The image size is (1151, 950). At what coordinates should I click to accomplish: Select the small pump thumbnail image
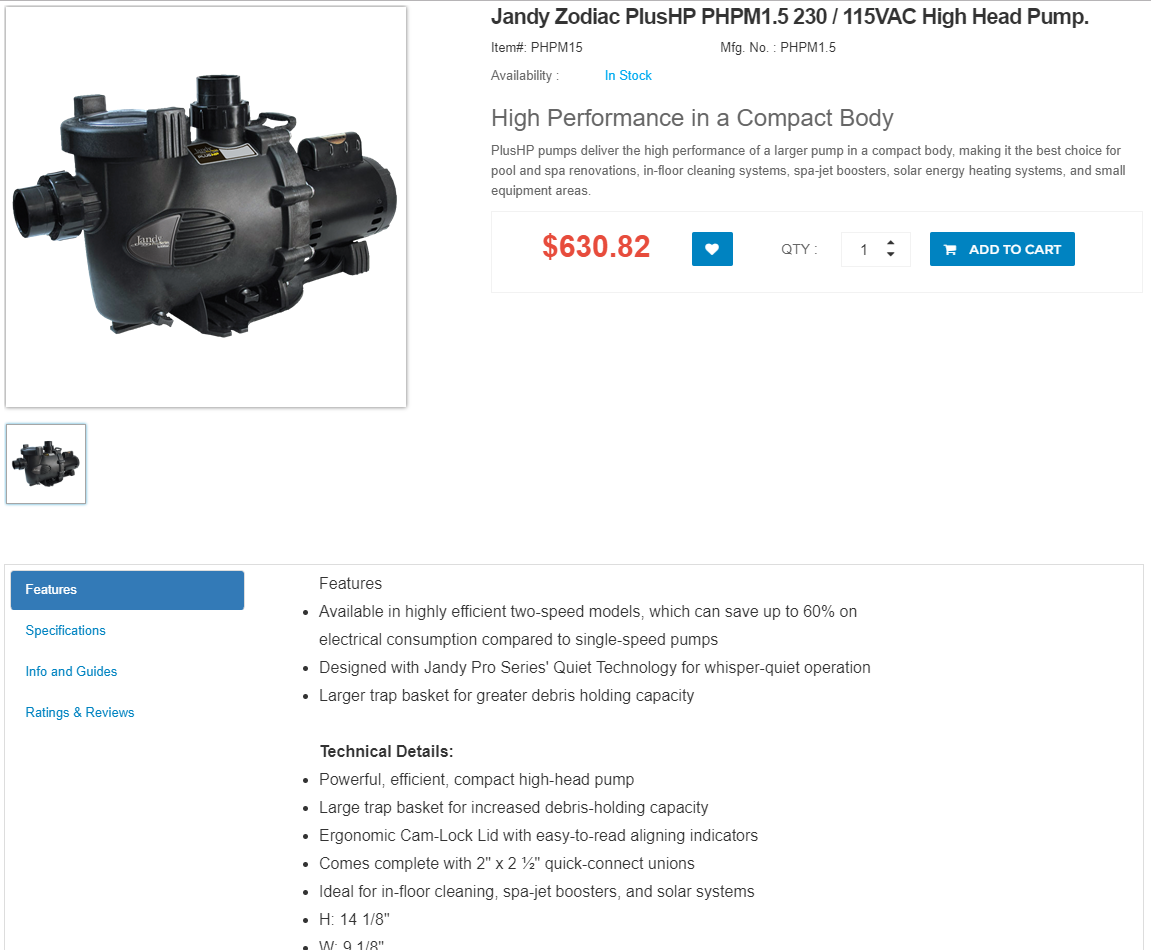pyautogui.click(x=46, y=464)
